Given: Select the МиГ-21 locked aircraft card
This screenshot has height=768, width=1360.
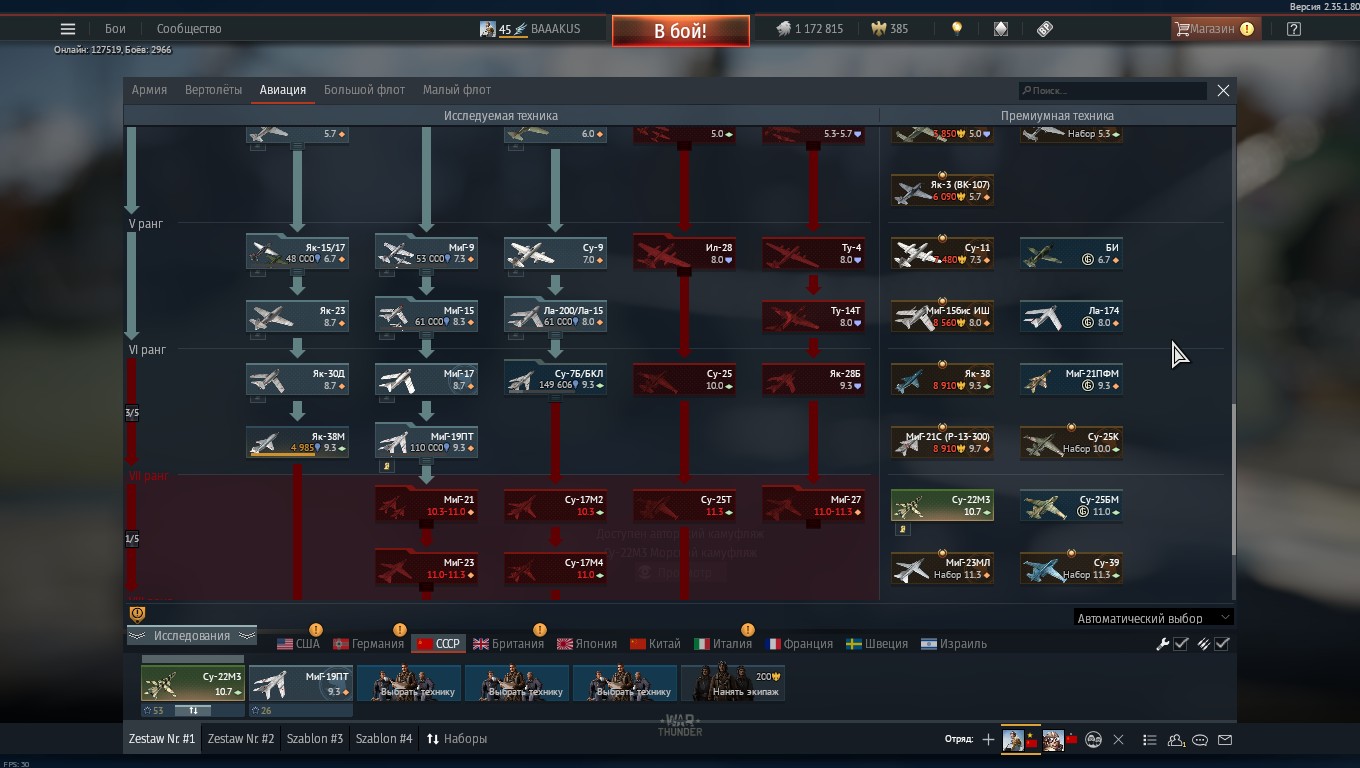Looking at the screenshot, I should tap(426, 505).
